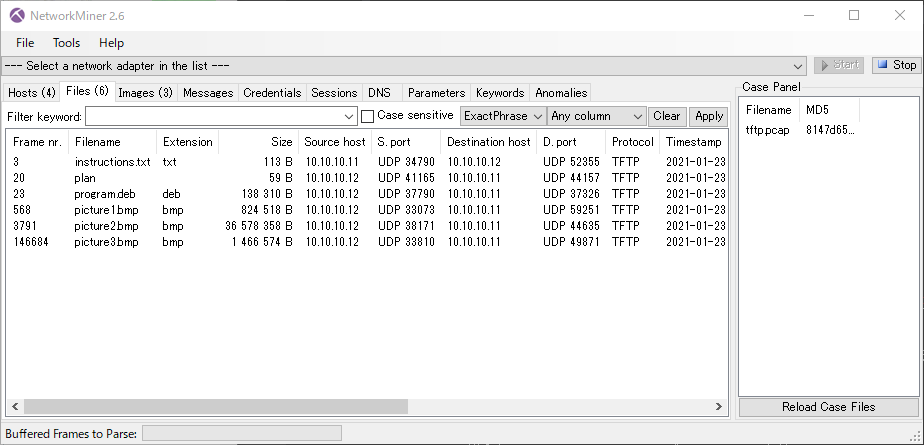924x445 pixels.
Task: Switch to the Hosts (4) tab
Action: (32, 93)
